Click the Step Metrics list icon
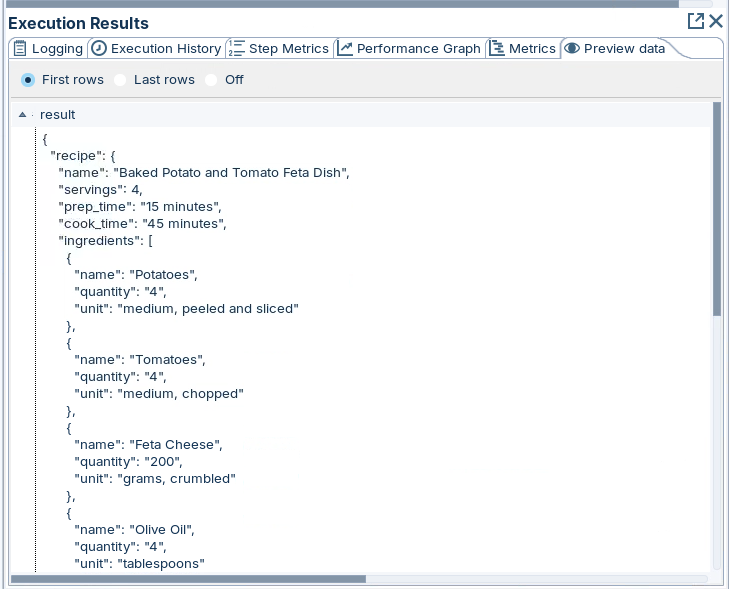This screenshot has width=729, height=589. [237, 48]
